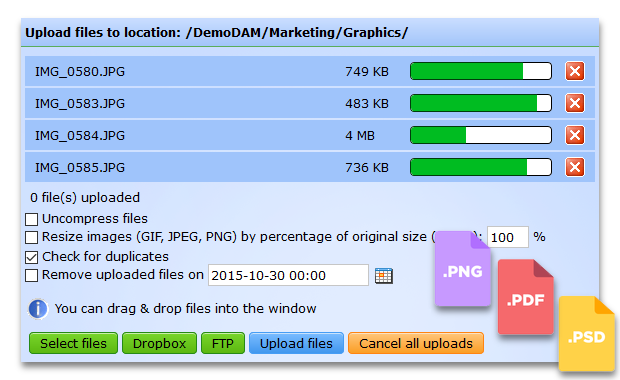Click progress bar for IMG_0584.JPG
Screen dimensions: 620x380
(481, 135)
